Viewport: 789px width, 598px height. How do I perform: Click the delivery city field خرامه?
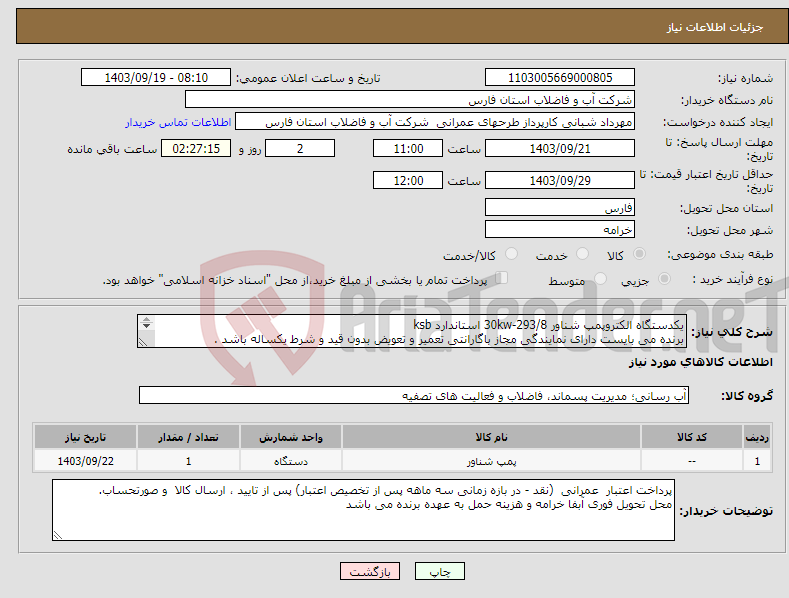pyautogui.click(x=560, y=230)
